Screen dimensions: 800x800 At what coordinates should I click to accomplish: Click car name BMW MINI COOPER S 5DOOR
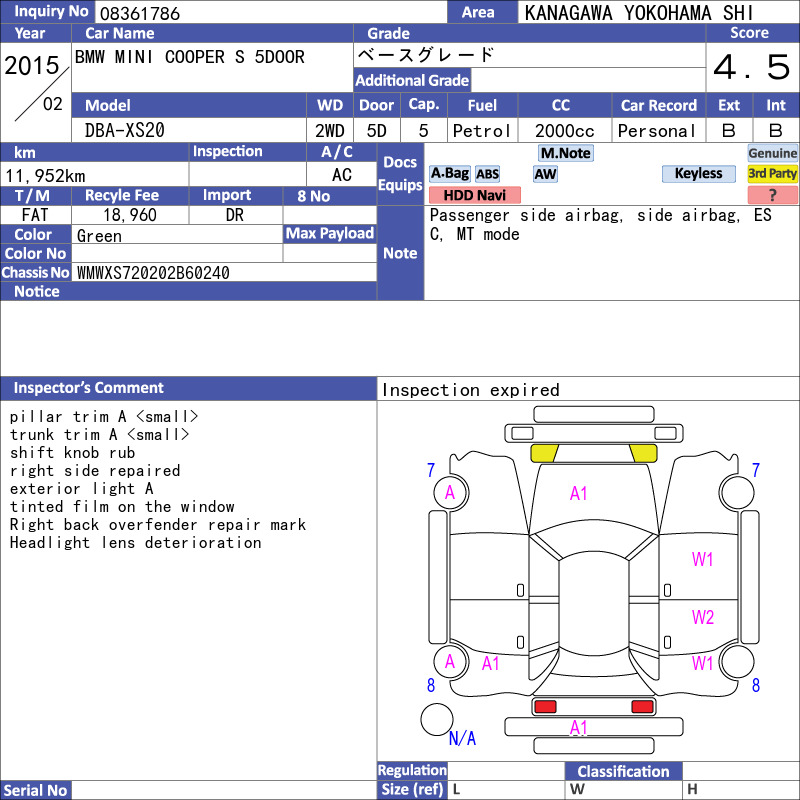point(190,57)
